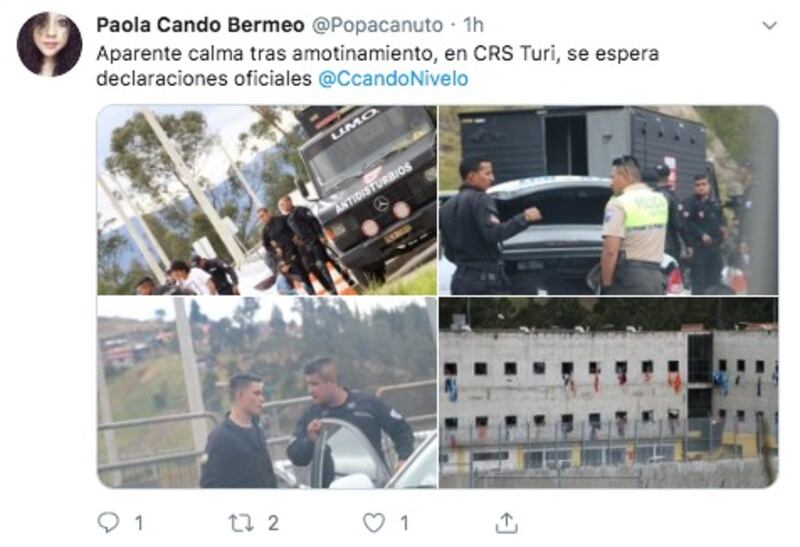Open the share tweet upload icon

tap(506, 523)
